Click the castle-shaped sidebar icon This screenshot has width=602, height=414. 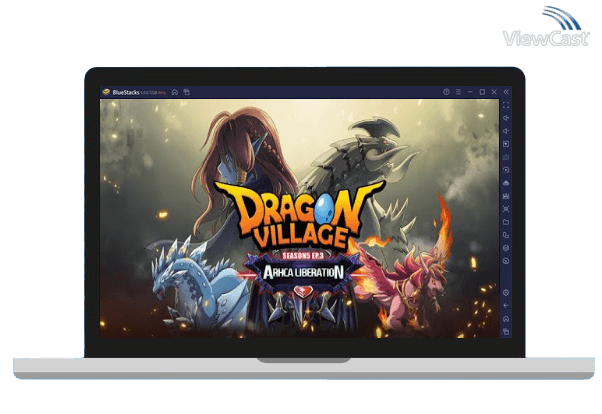point(506,196)
